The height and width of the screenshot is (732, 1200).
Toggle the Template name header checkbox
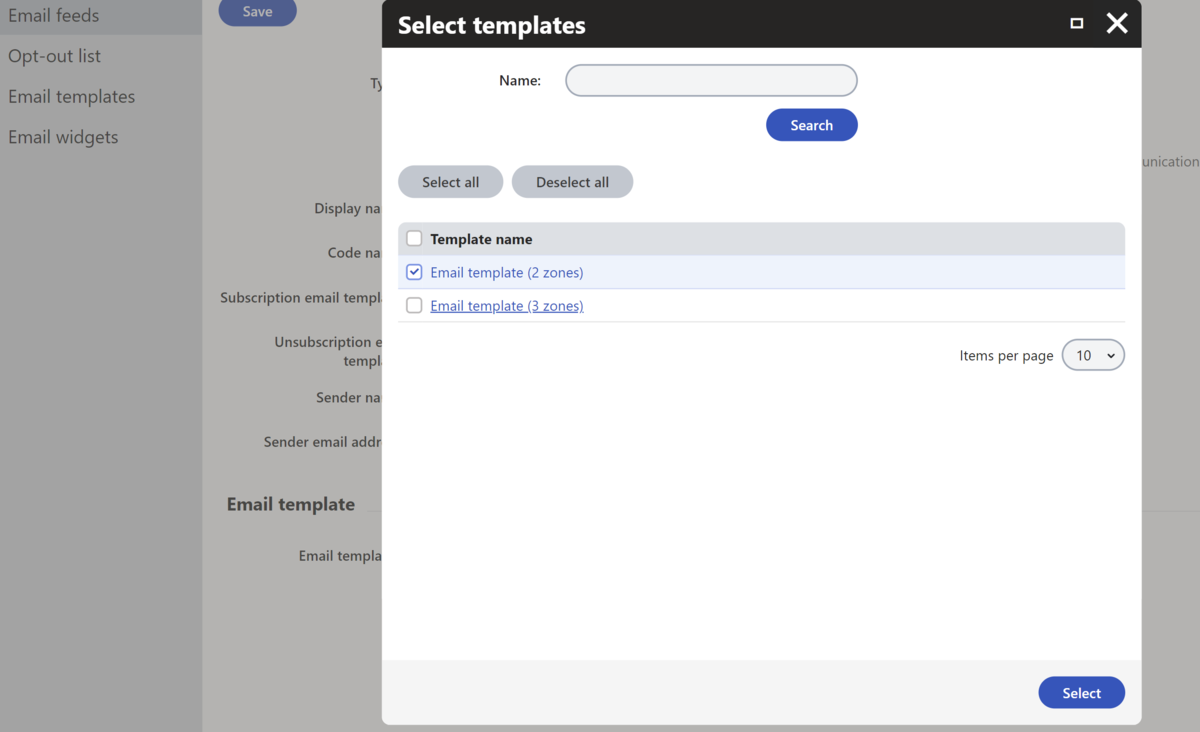tap(414, 239)
